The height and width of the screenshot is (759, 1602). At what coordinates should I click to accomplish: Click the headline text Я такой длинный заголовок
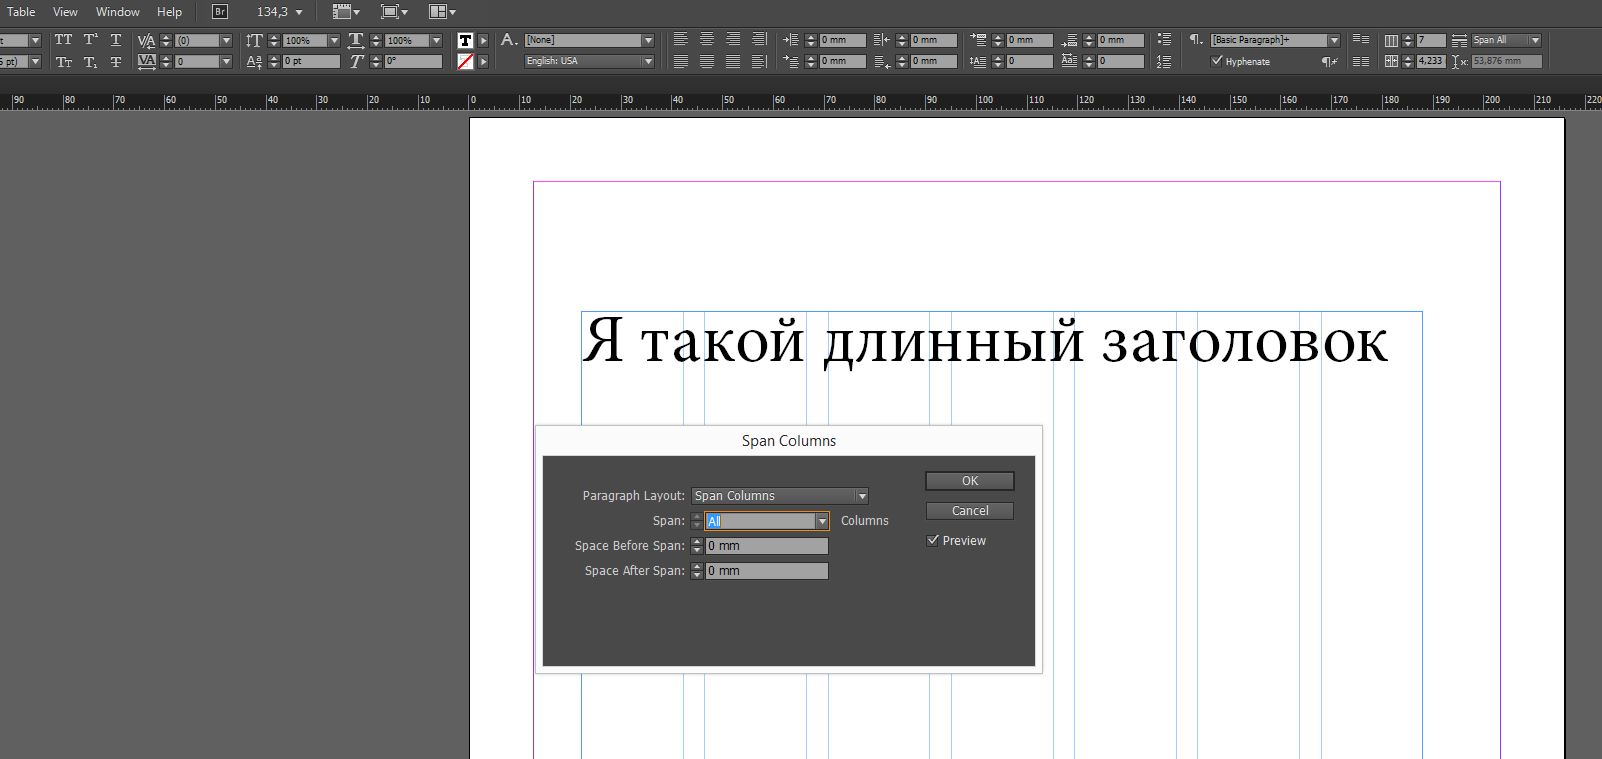coord(985,341)
